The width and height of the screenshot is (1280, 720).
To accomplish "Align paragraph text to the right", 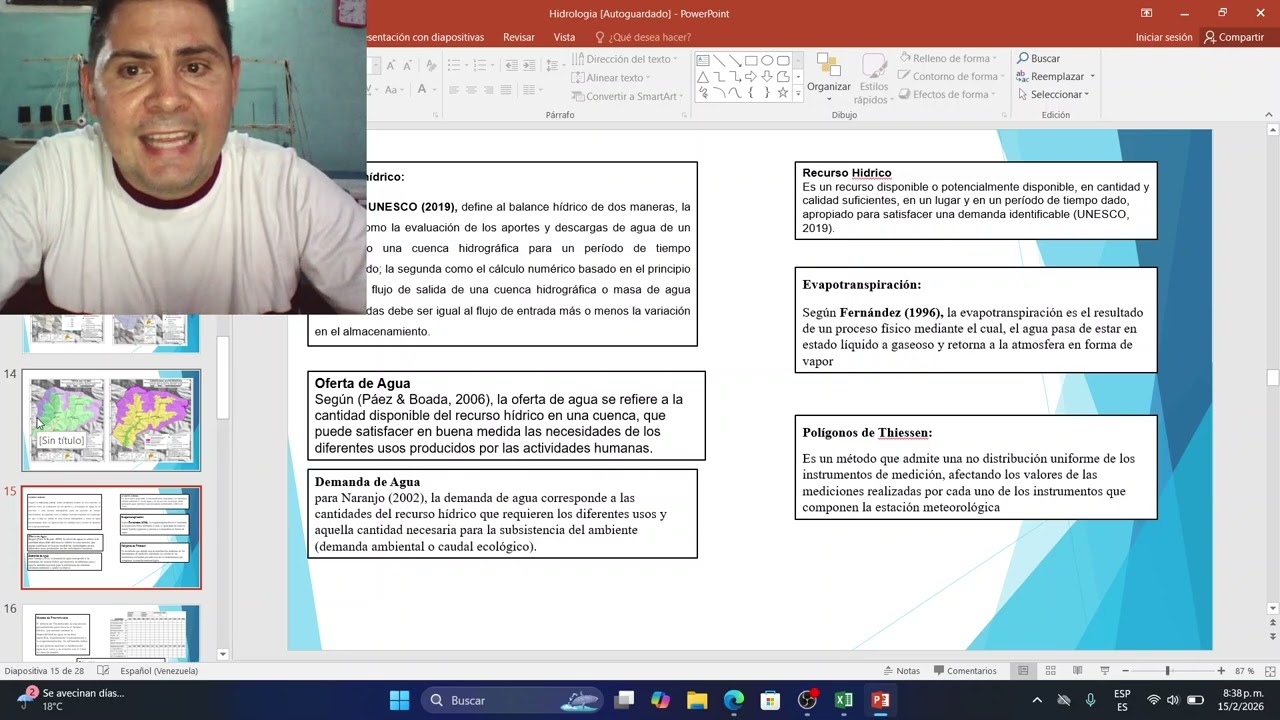I will click(489, 90).
